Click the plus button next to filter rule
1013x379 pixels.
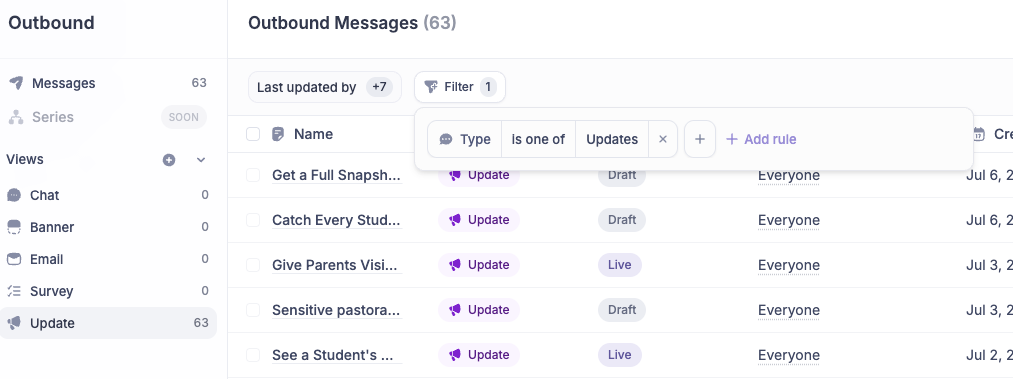click(700, 139)
